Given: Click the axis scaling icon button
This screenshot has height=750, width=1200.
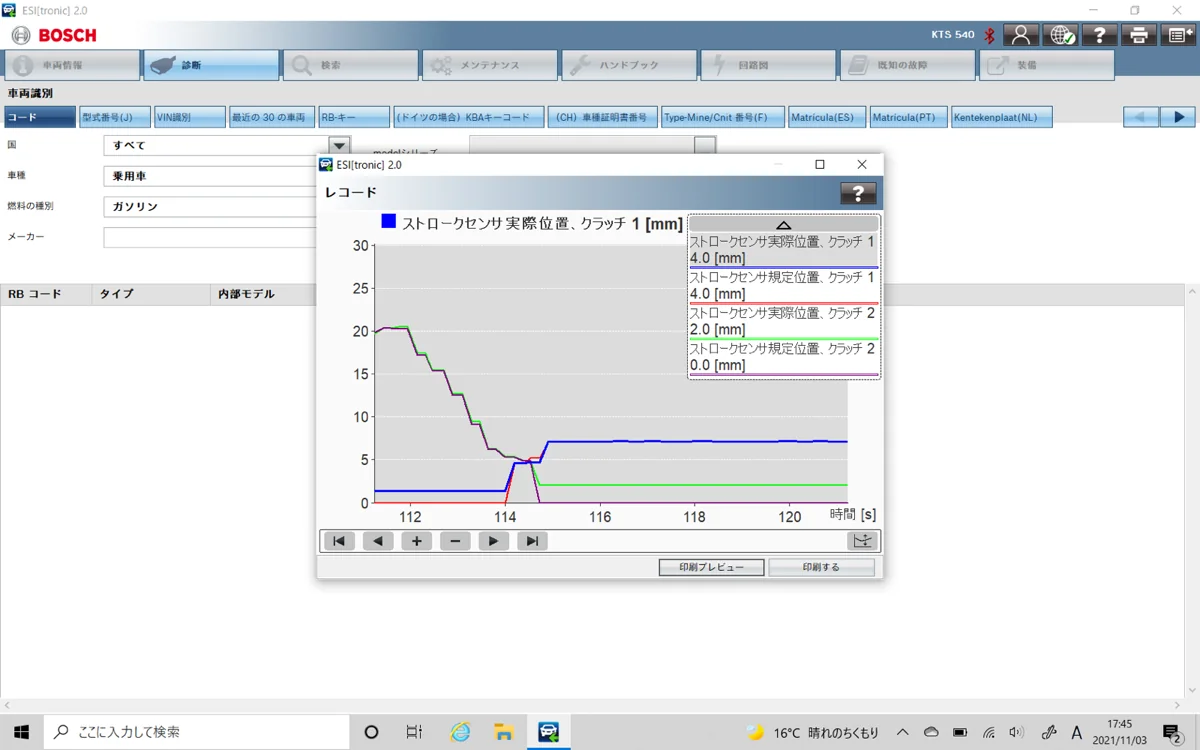Looking at the screenshot, I should pos(862,541).
